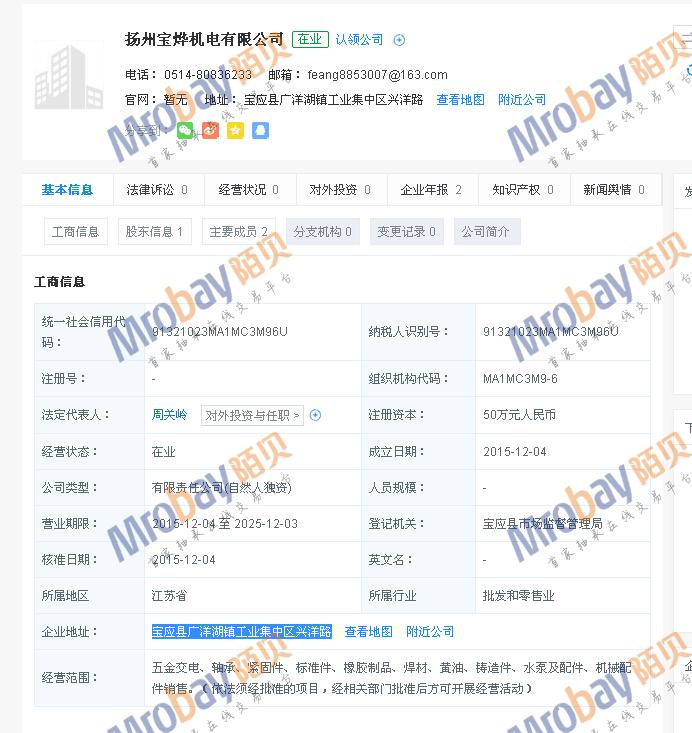Show the 股东信息 section
692x733 pixels.
point(153,232)
